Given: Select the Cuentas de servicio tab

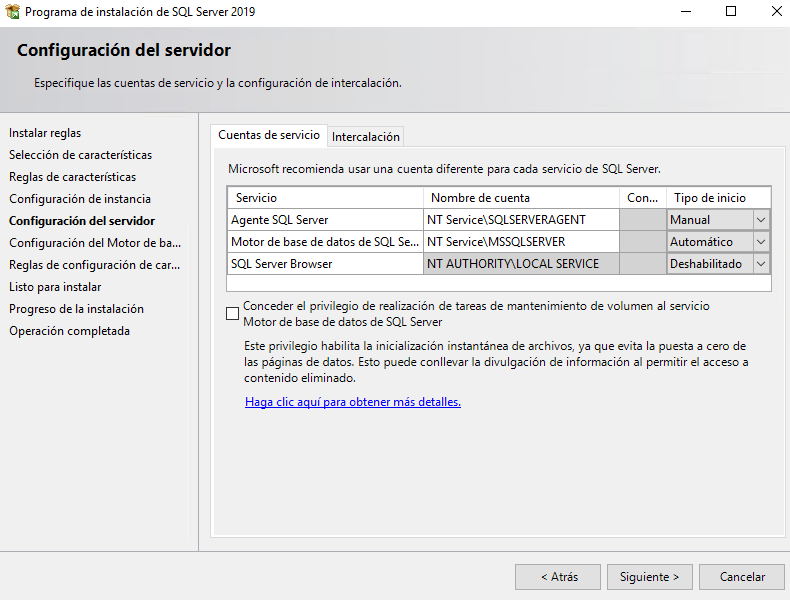Looking at the screenshot, I should (269, 135).
